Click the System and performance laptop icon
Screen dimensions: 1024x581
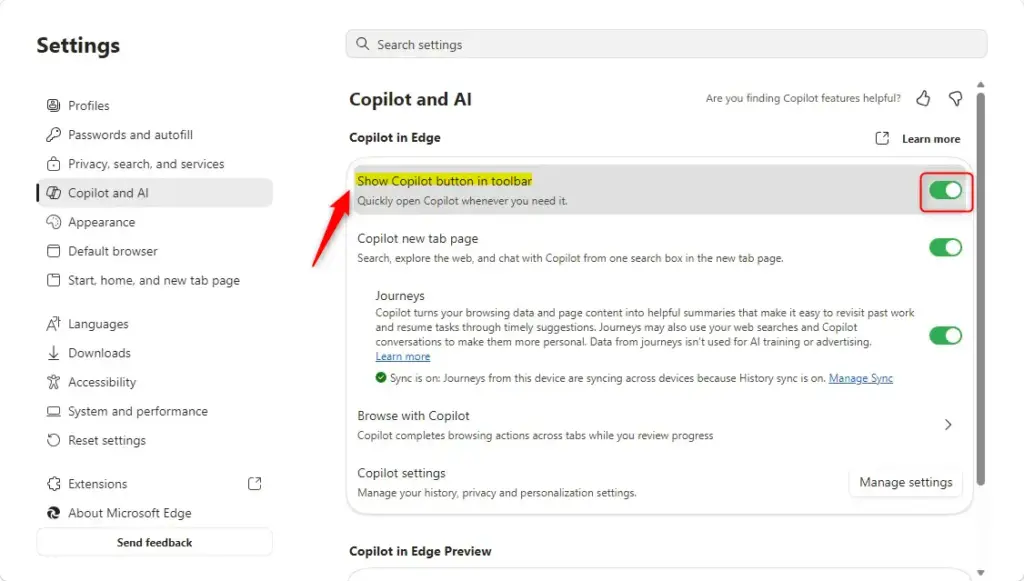coord(54,411)
